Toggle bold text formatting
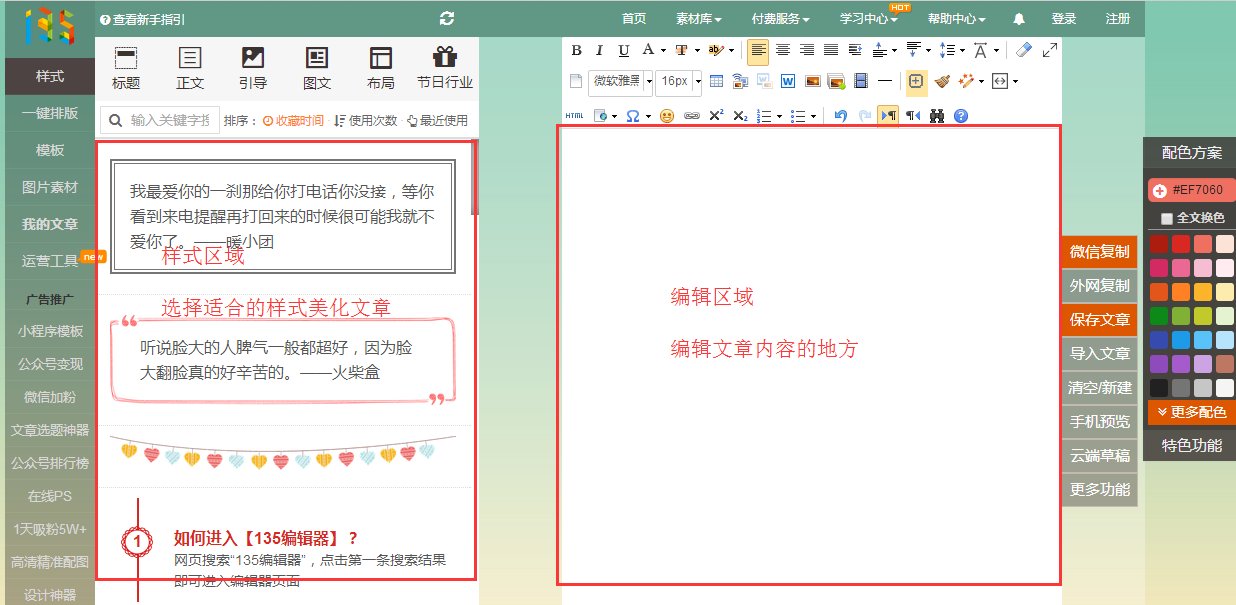The width and height of the screenshot is (1236, 605). coord(576,49)
